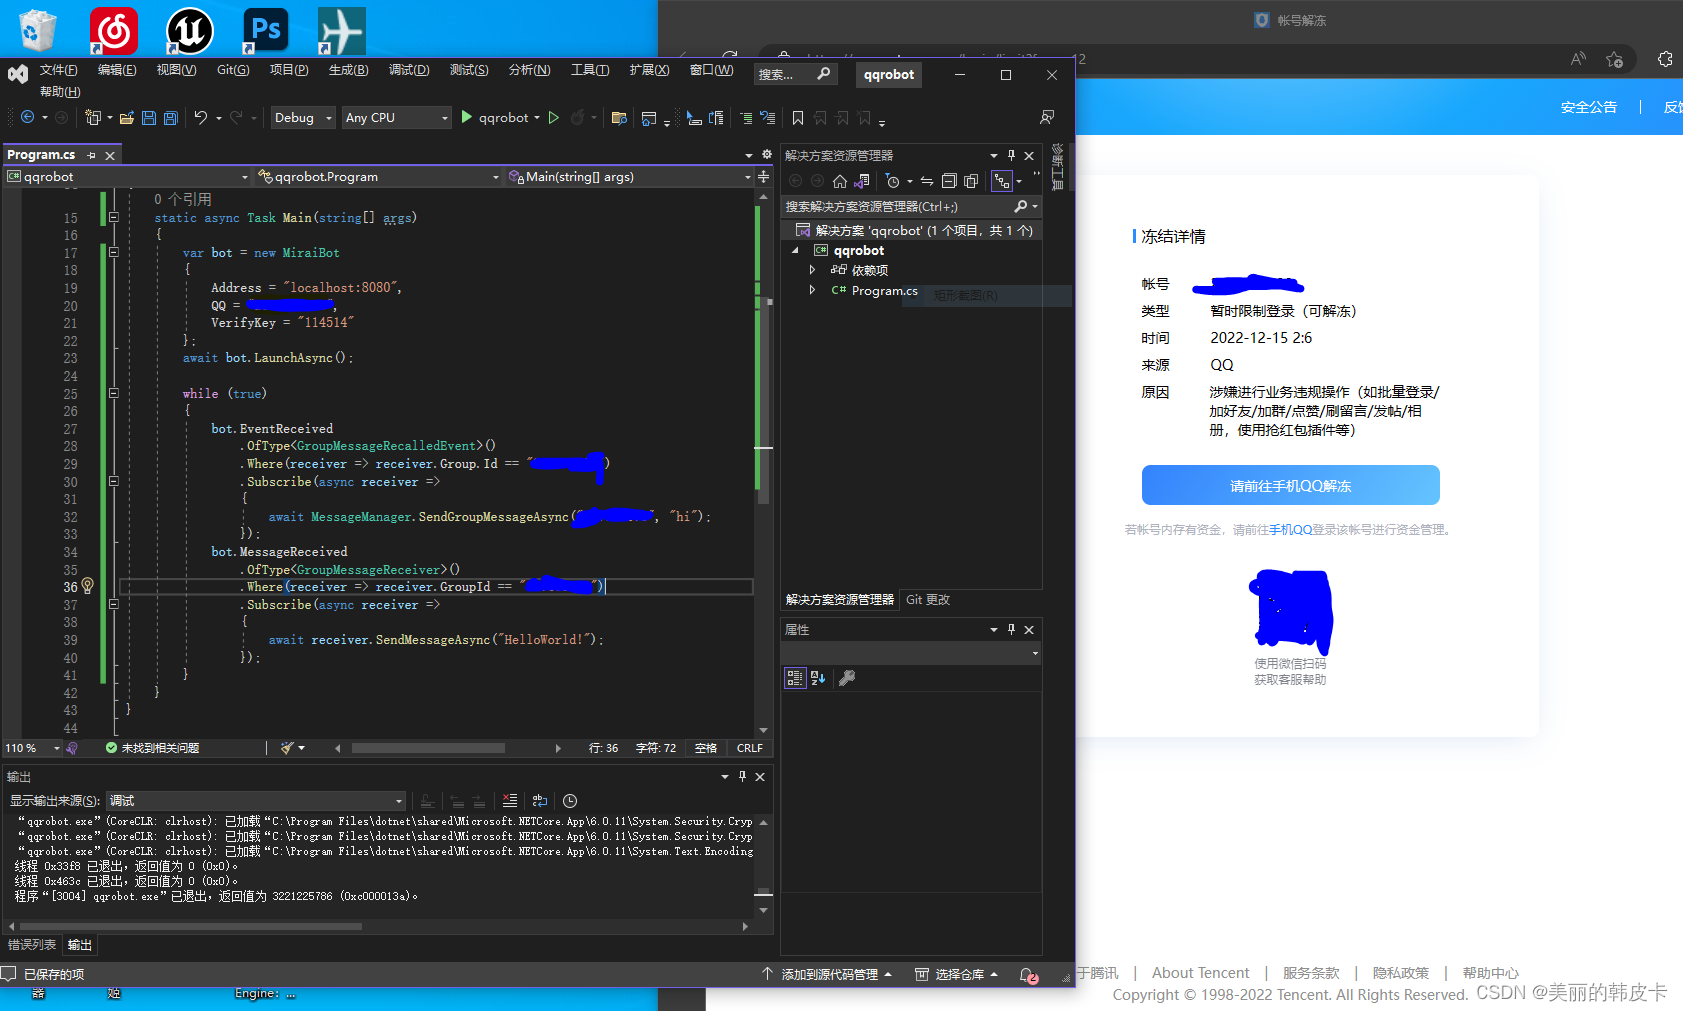Click the Output panel horizontal scrollbar thumb
This screenshot has height=1011, width=1683.
[x=190, y=926]
